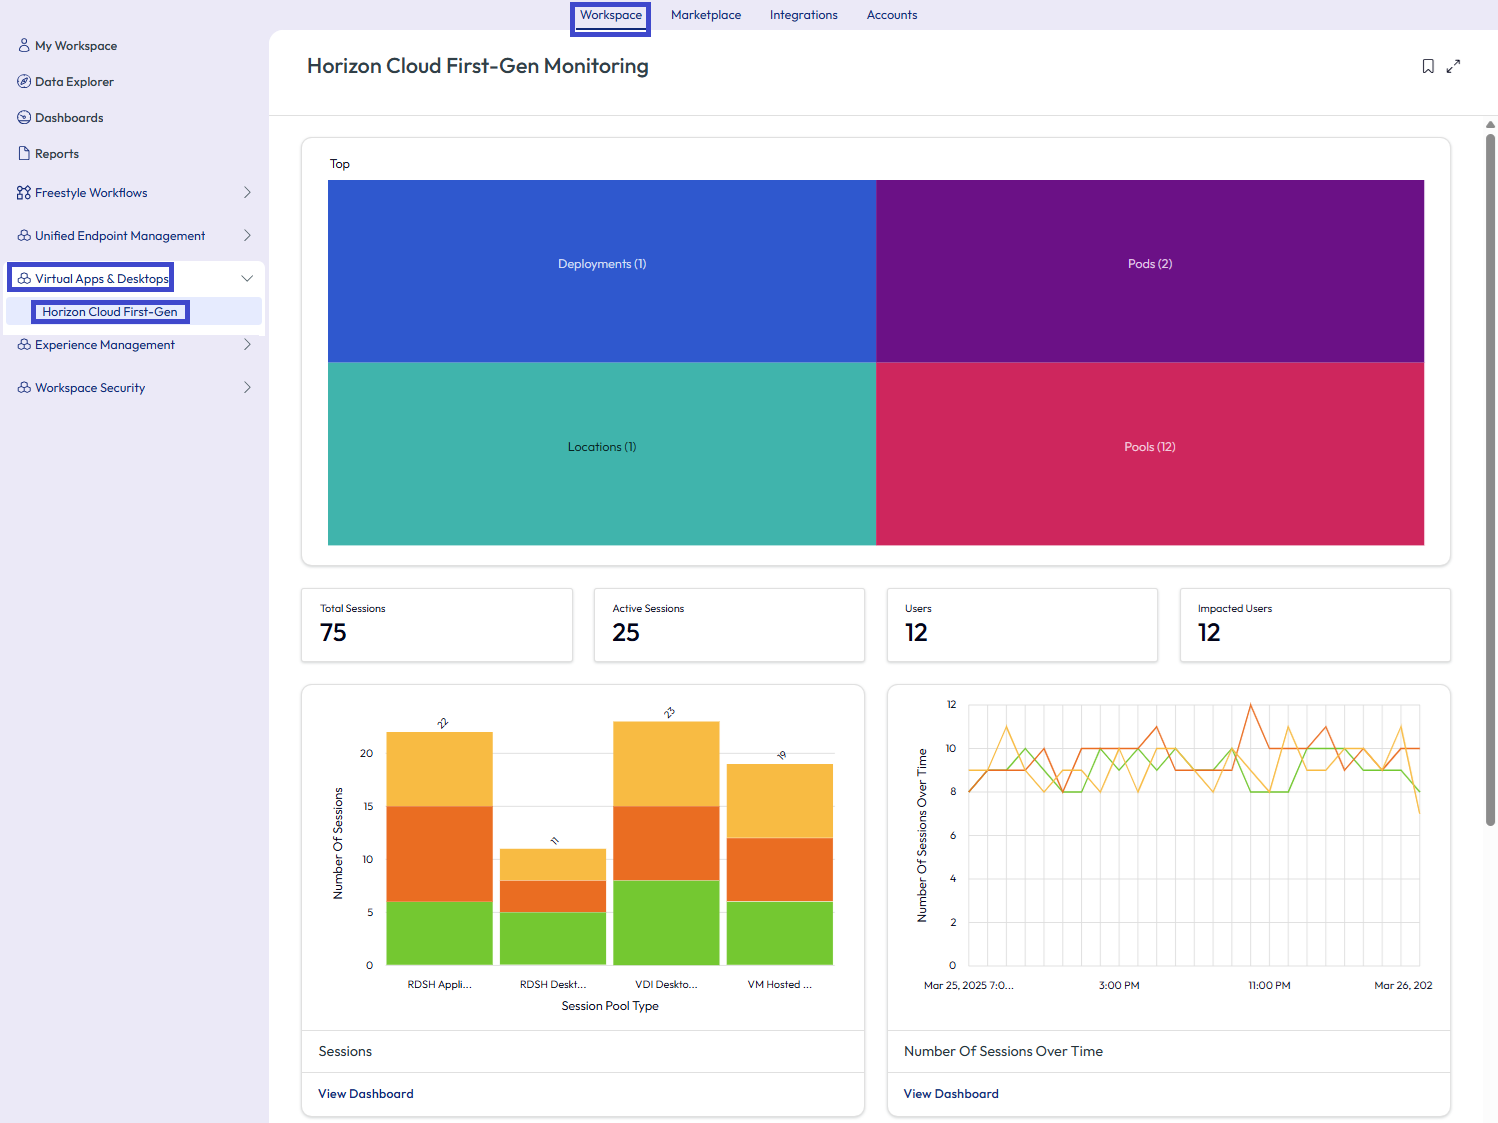This screenshot has height=1123, width=1498.
Task: Click the scrollbar up arrow
Action: click(1490, 125)
